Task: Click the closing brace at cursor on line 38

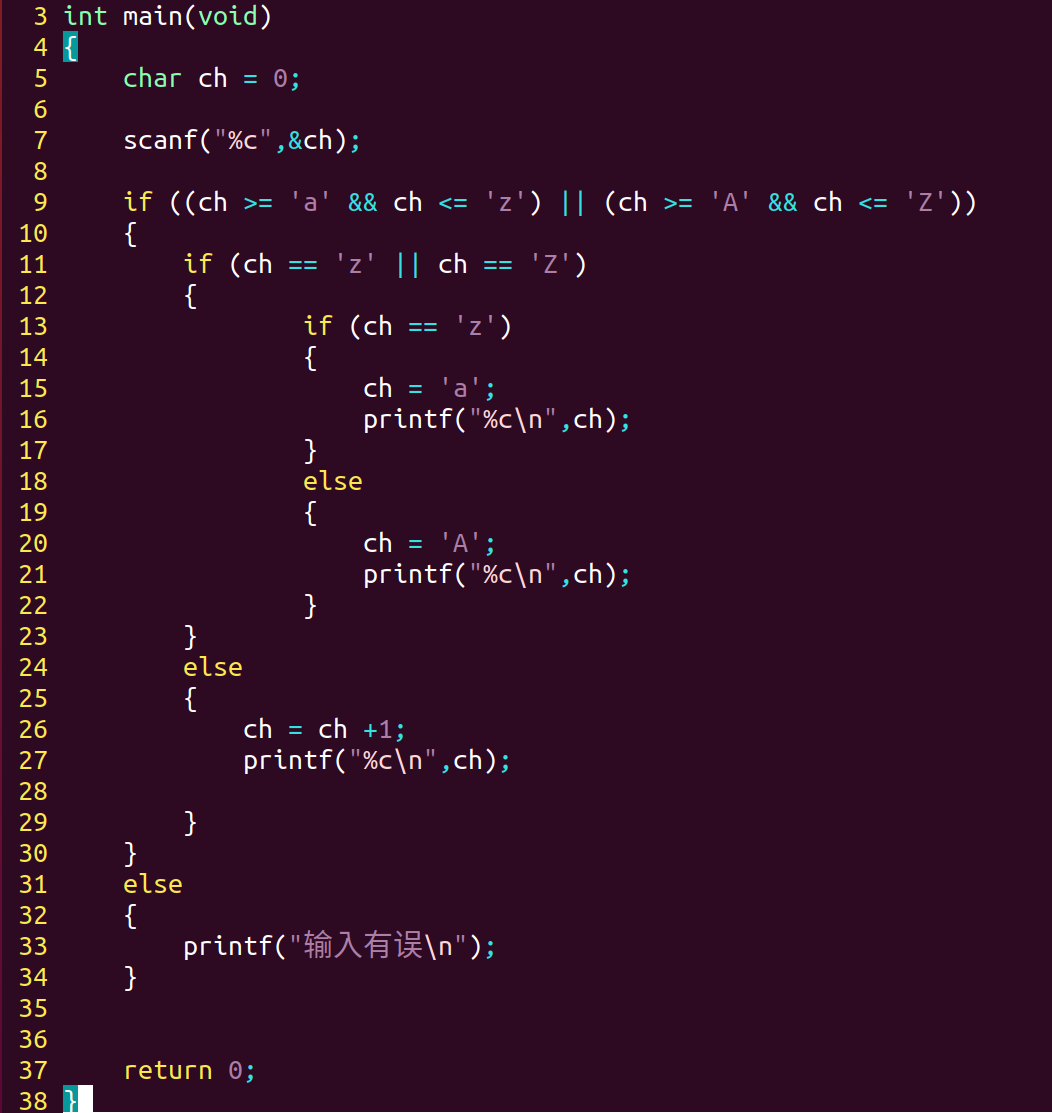Action: pyautogui.click(x=70, y=1100)
